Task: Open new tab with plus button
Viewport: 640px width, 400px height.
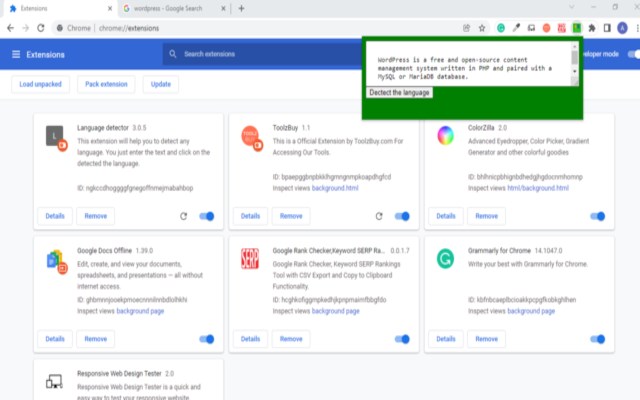Action: pos(241,8)
